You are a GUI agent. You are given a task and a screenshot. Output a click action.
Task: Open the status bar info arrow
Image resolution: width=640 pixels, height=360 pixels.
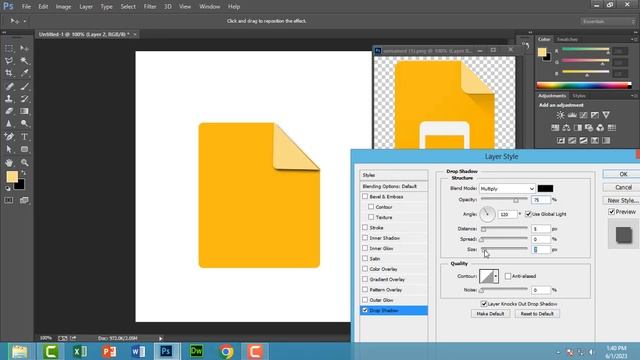tap(160, 338)
